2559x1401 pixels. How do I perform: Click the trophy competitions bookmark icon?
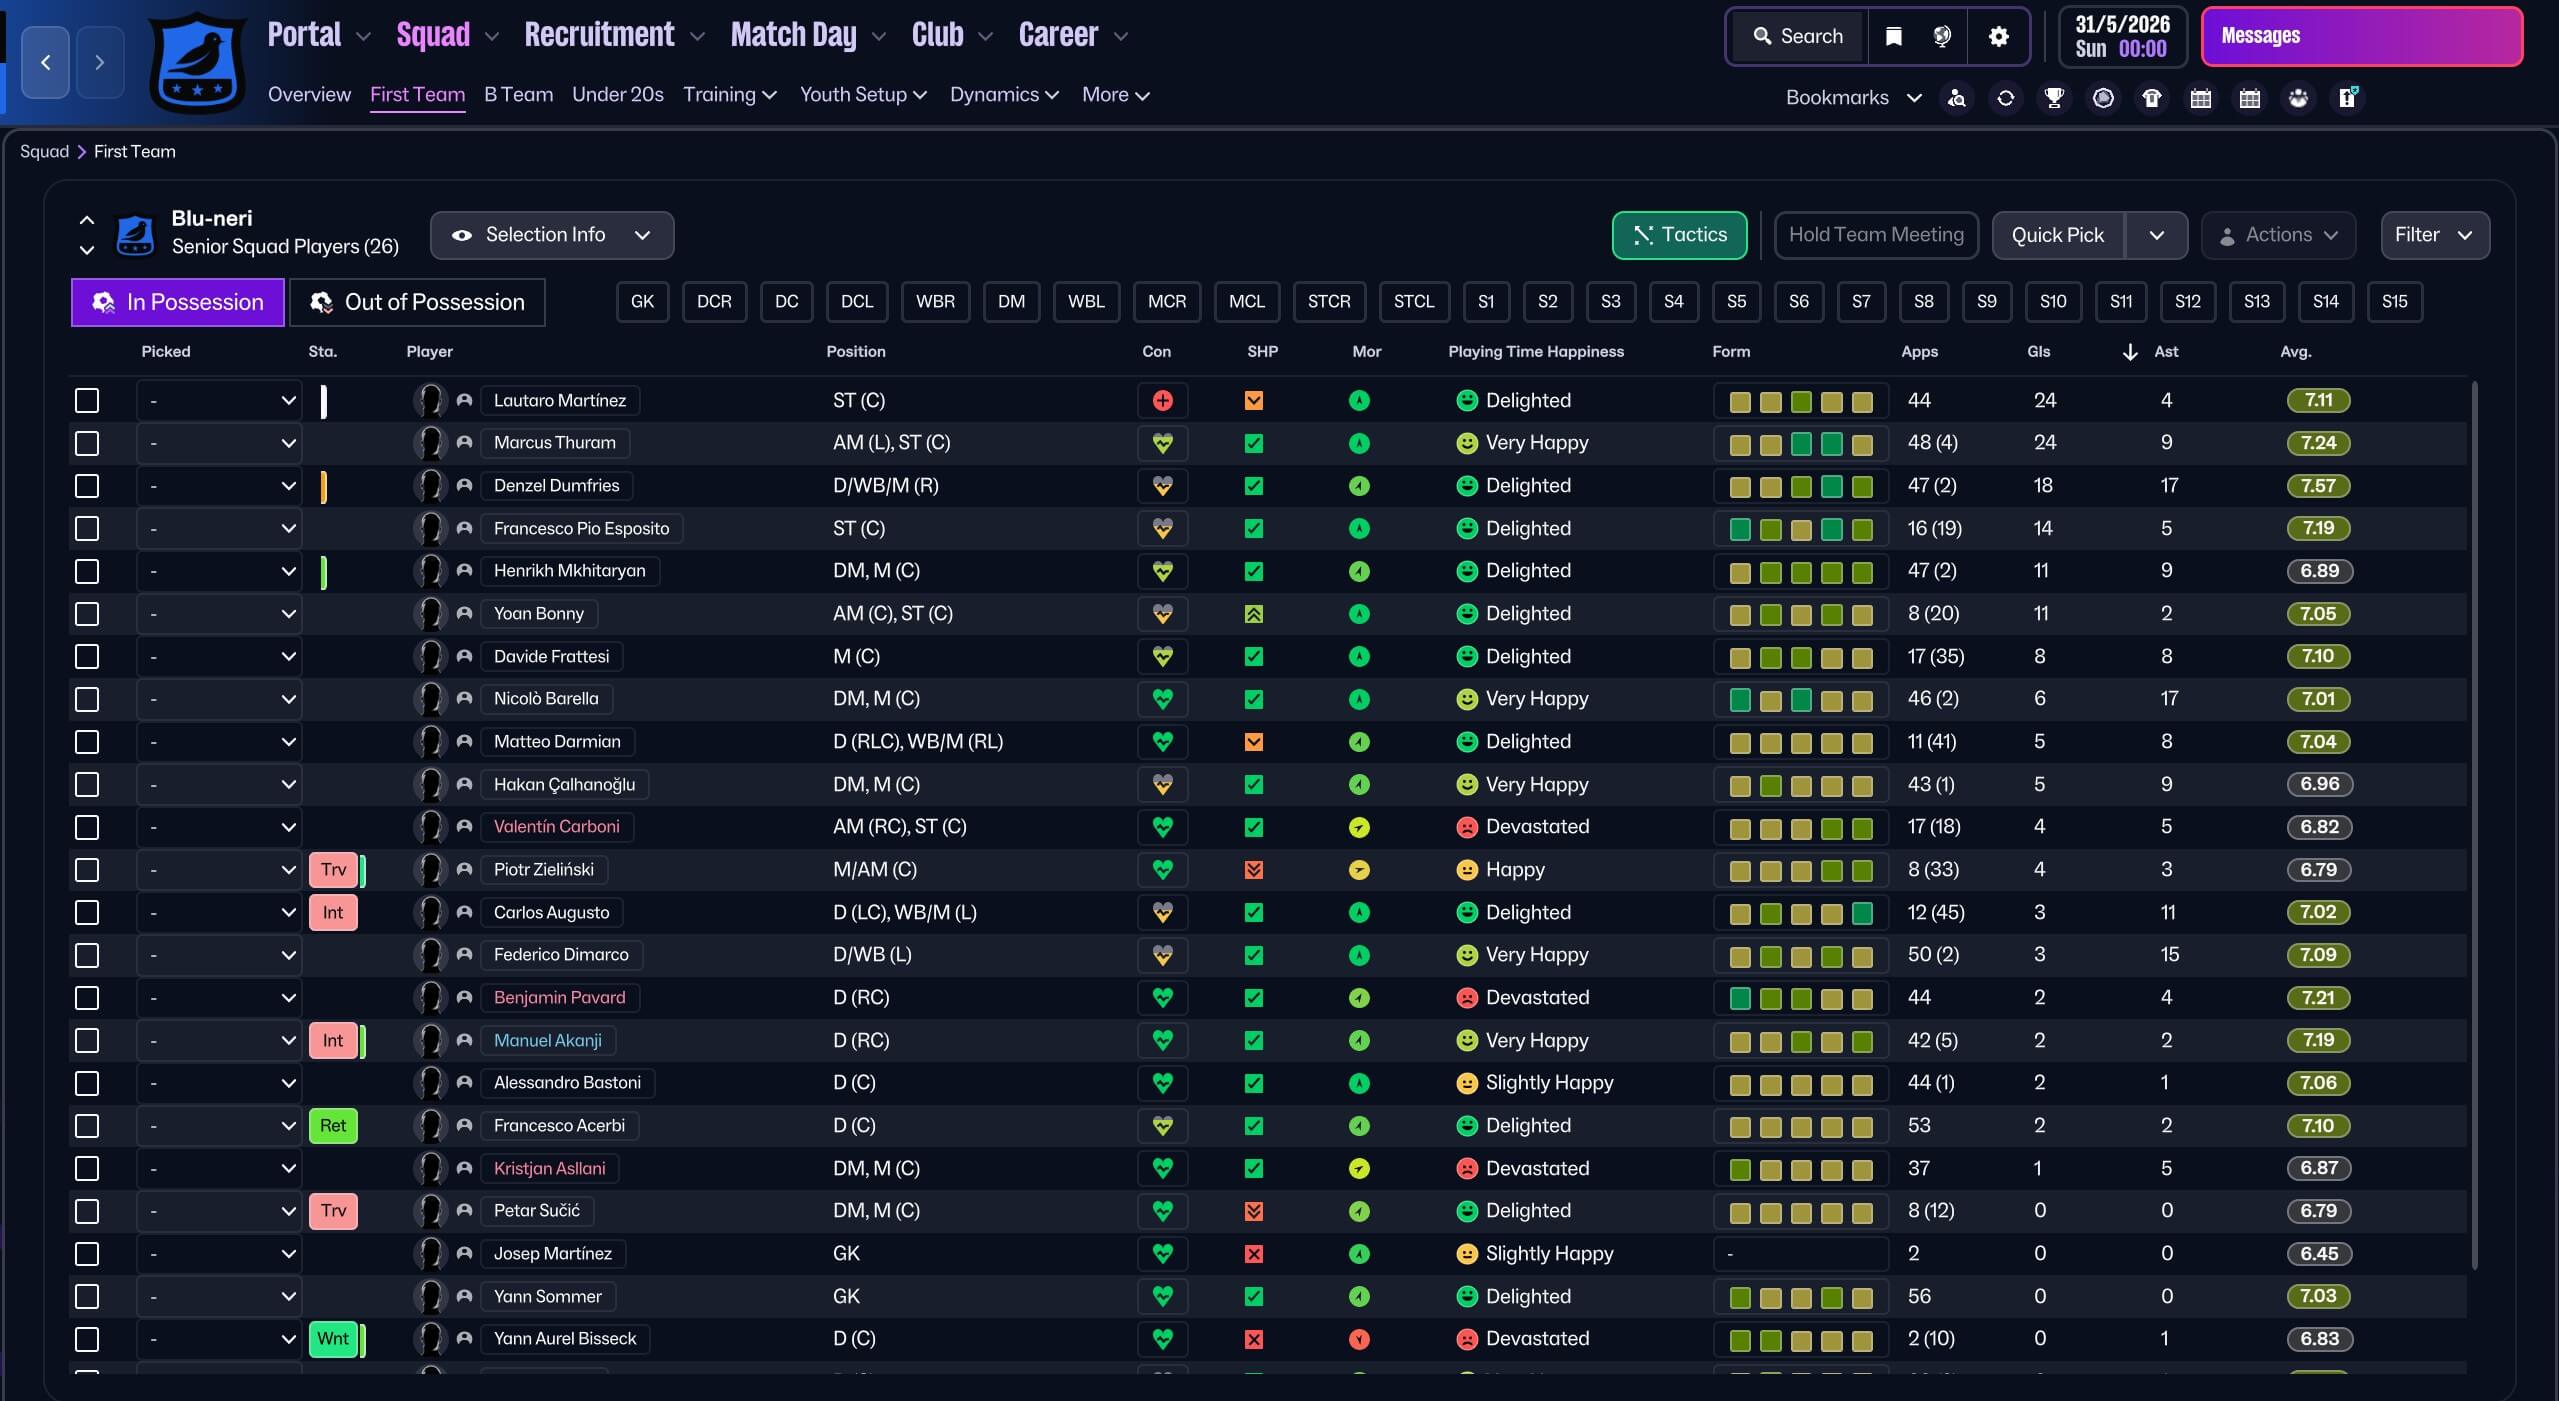pos(2054,98)
